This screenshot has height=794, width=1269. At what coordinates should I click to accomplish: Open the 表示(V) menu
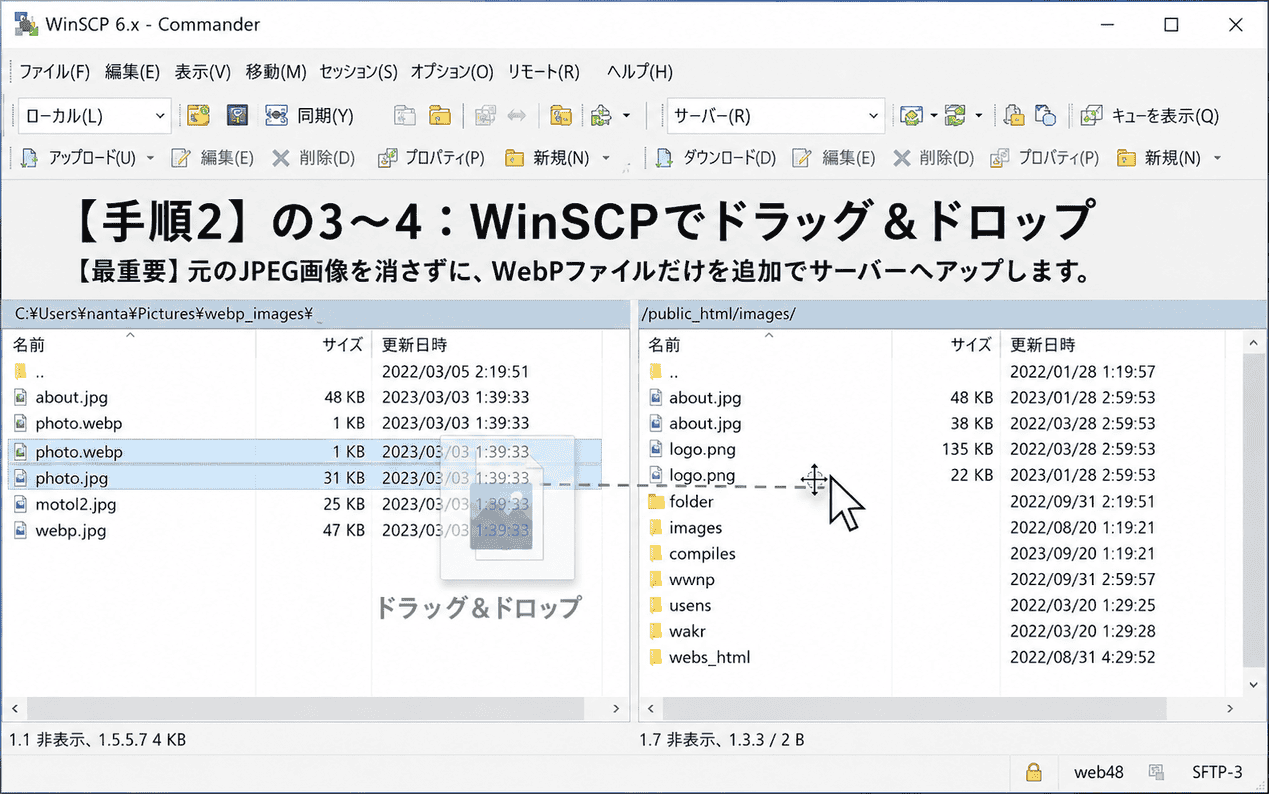tap(203, 72)
